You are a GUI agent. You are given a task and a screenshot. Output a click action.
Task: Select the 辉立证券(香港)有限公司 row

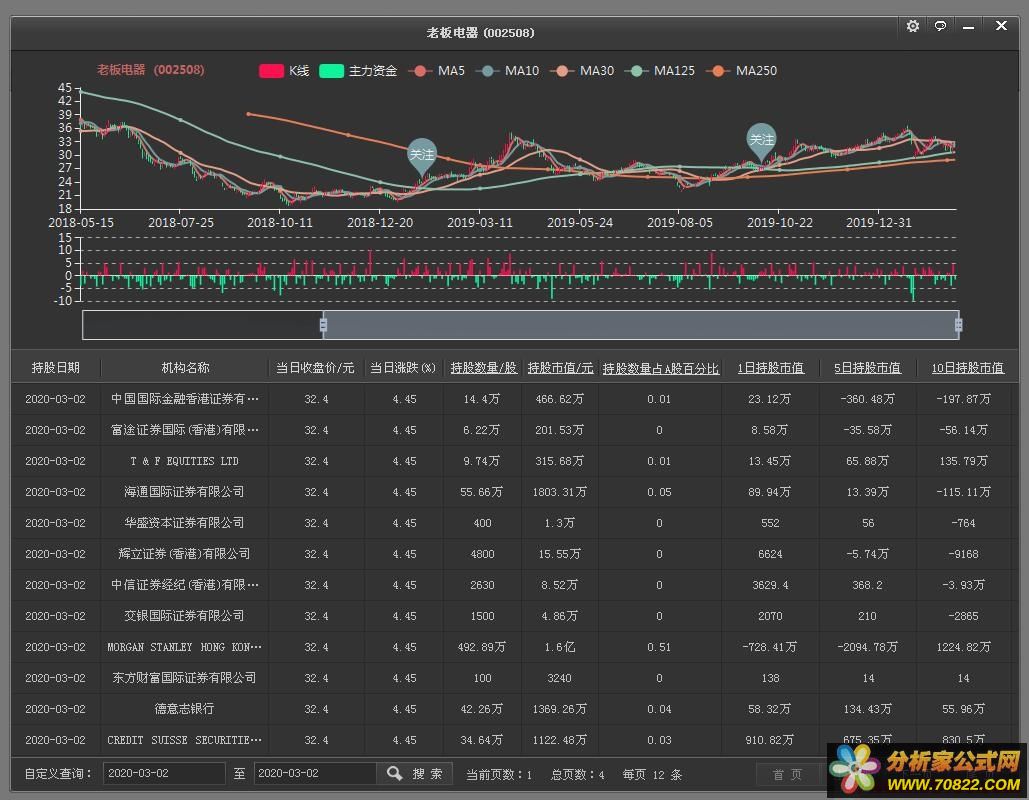coord(512,554)
